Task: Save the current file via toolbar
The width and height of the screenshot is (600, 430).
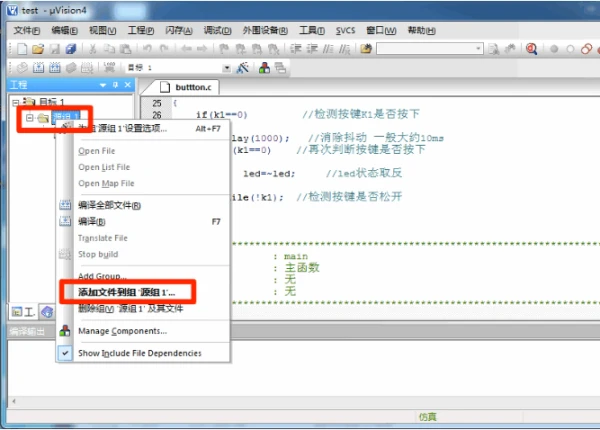Action: point(55,49)
